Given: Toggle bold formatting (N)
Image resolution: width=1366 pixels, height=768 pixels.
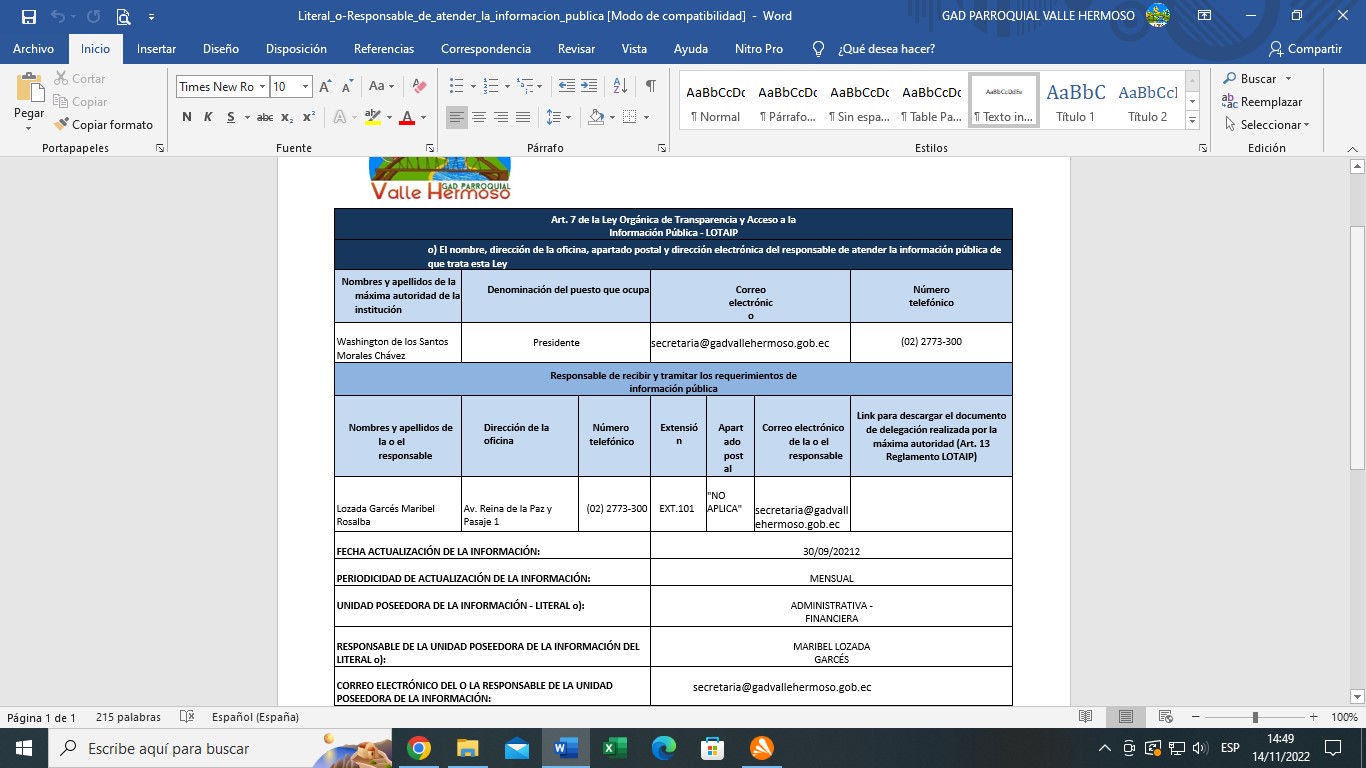Looking at the screenshot, I should (186, 117).
